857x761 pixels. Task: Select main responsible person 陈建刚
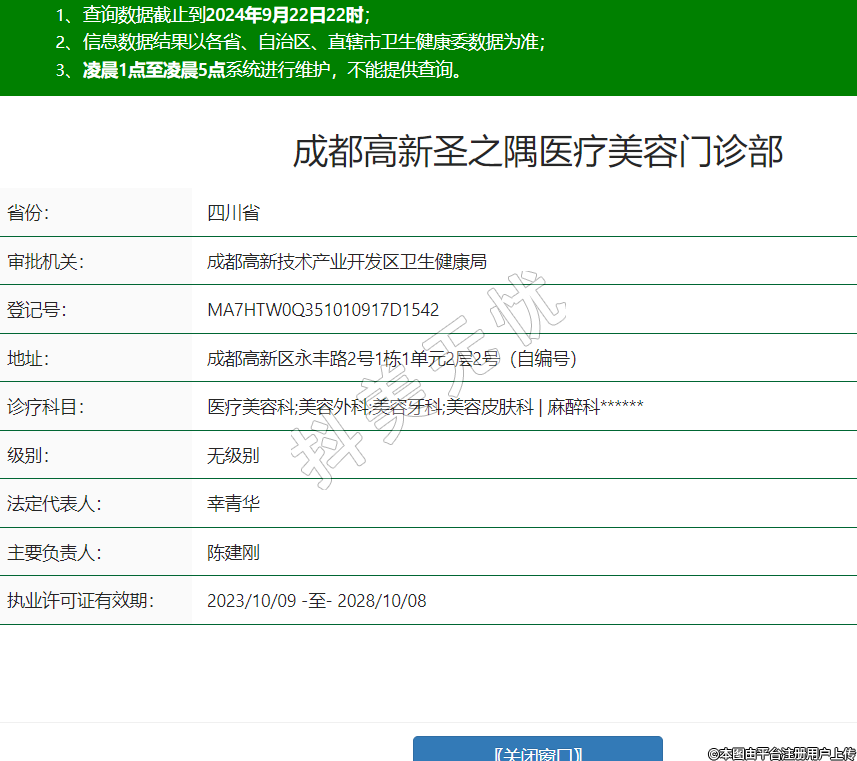pyautogui.click(x=233, y=553)
